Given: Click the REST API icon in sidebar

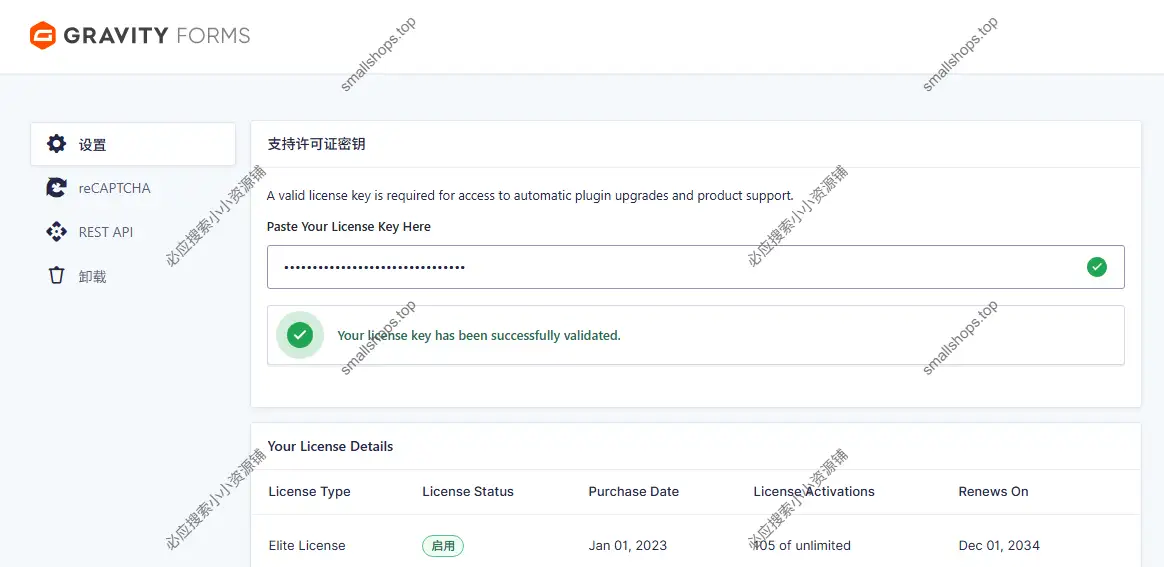Looking at the screenshot, I should click(57, 232).
